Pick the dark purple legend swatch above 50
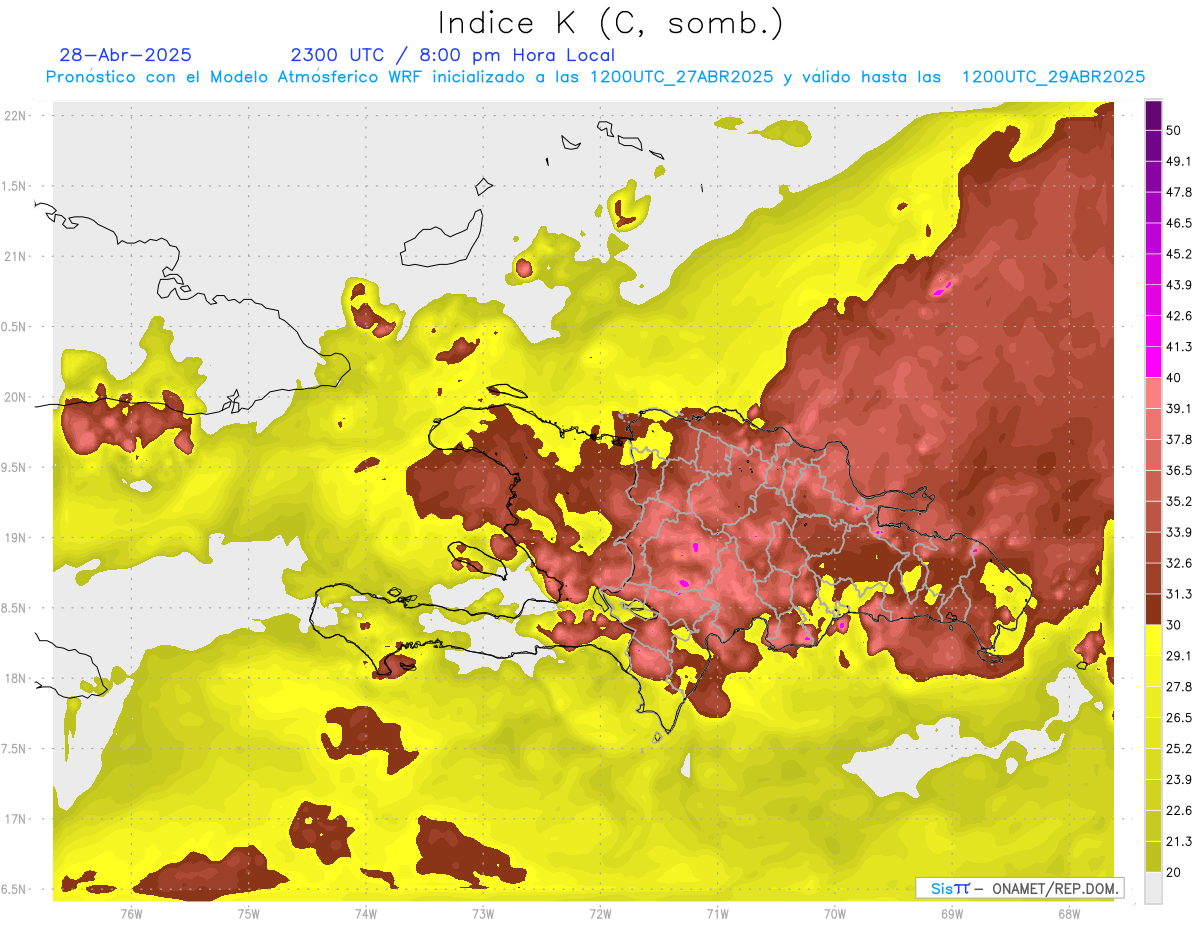This screenshot has width=1200, height=927. (1154, 116)
